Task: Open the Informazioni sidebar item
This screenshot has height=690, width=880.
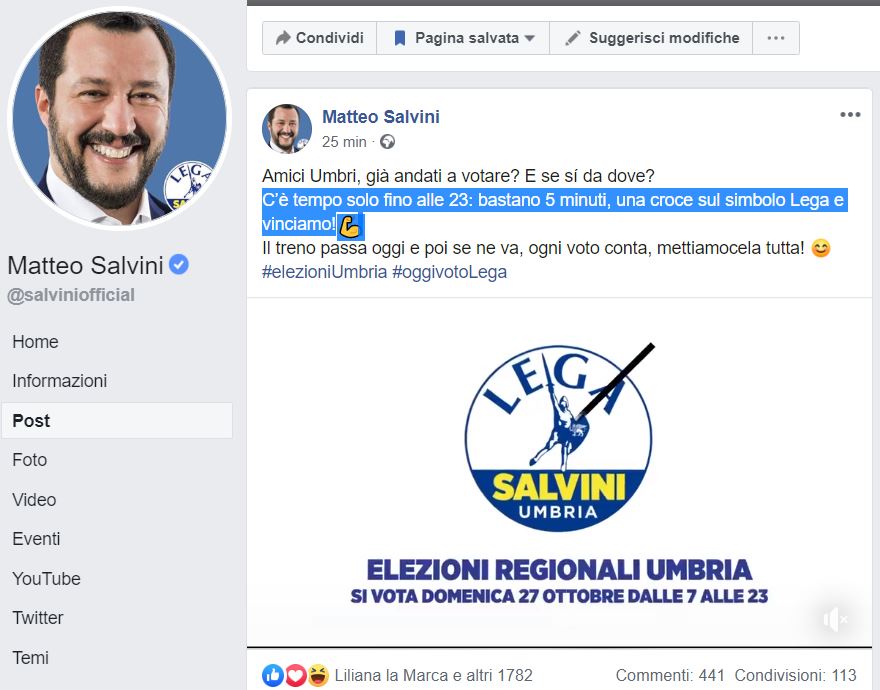Action: pyautogui.click(x=59, y=381)
